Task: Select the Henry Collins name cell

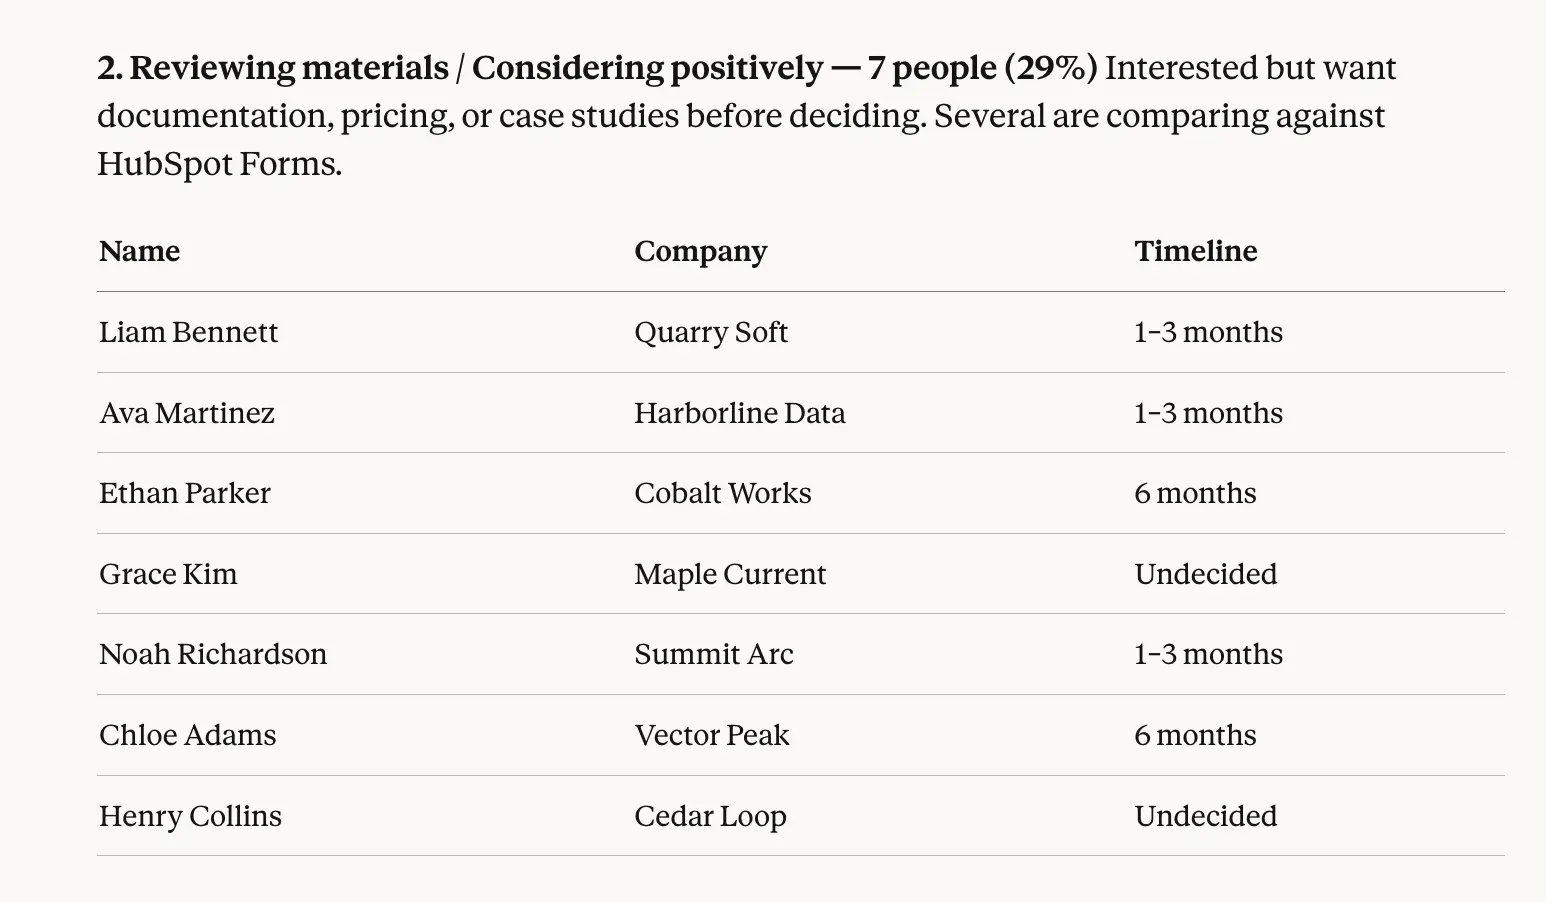Action: coord(190,816)
